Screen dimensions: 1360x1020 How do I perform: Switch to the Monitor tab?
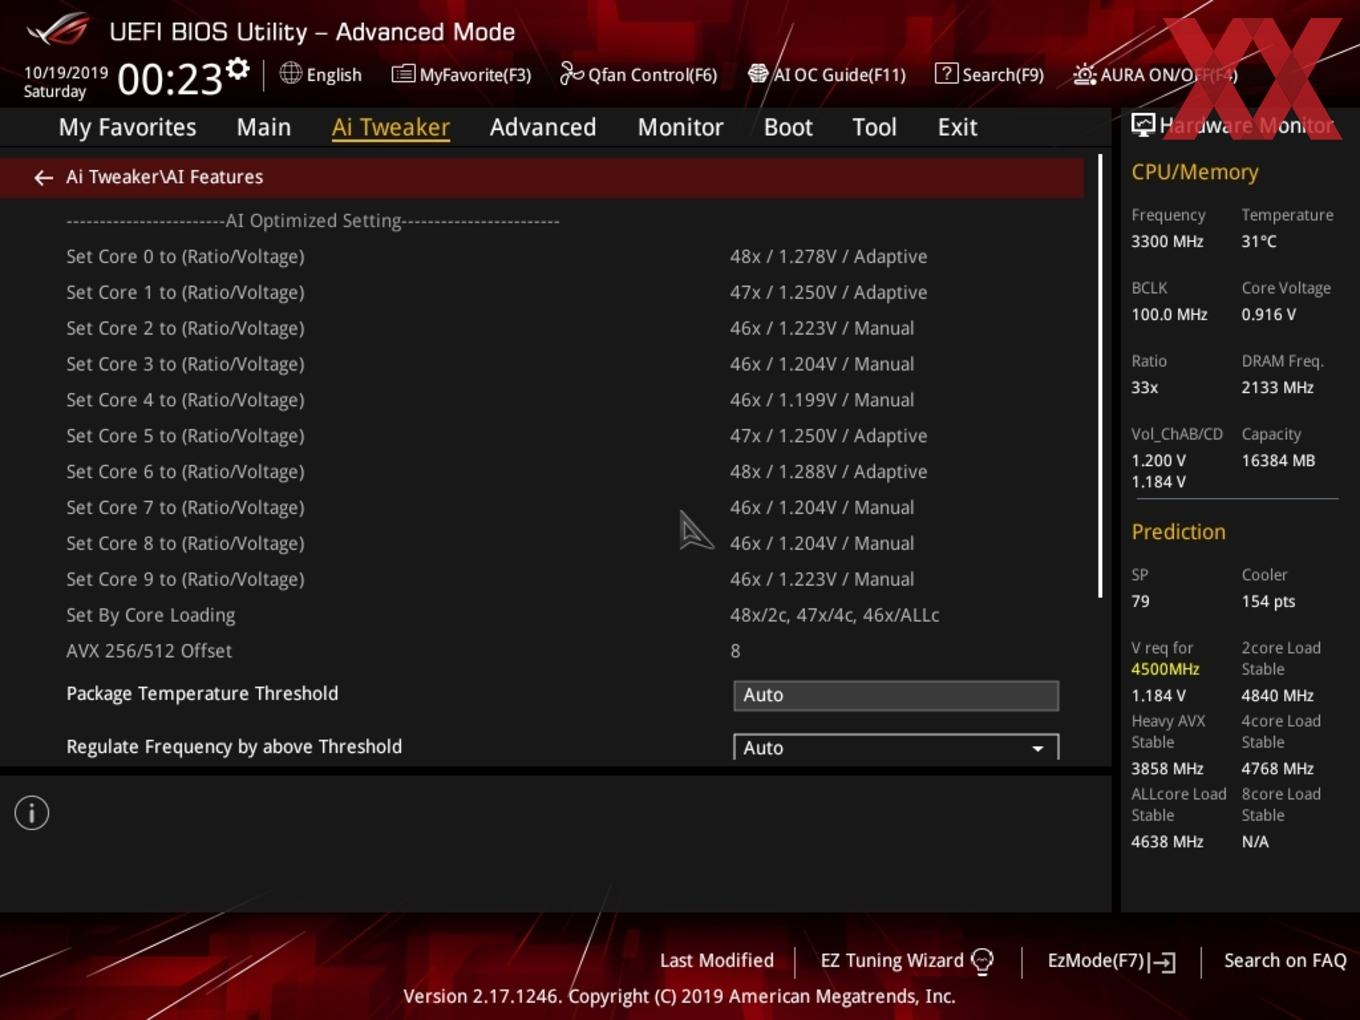coord(681,127)
